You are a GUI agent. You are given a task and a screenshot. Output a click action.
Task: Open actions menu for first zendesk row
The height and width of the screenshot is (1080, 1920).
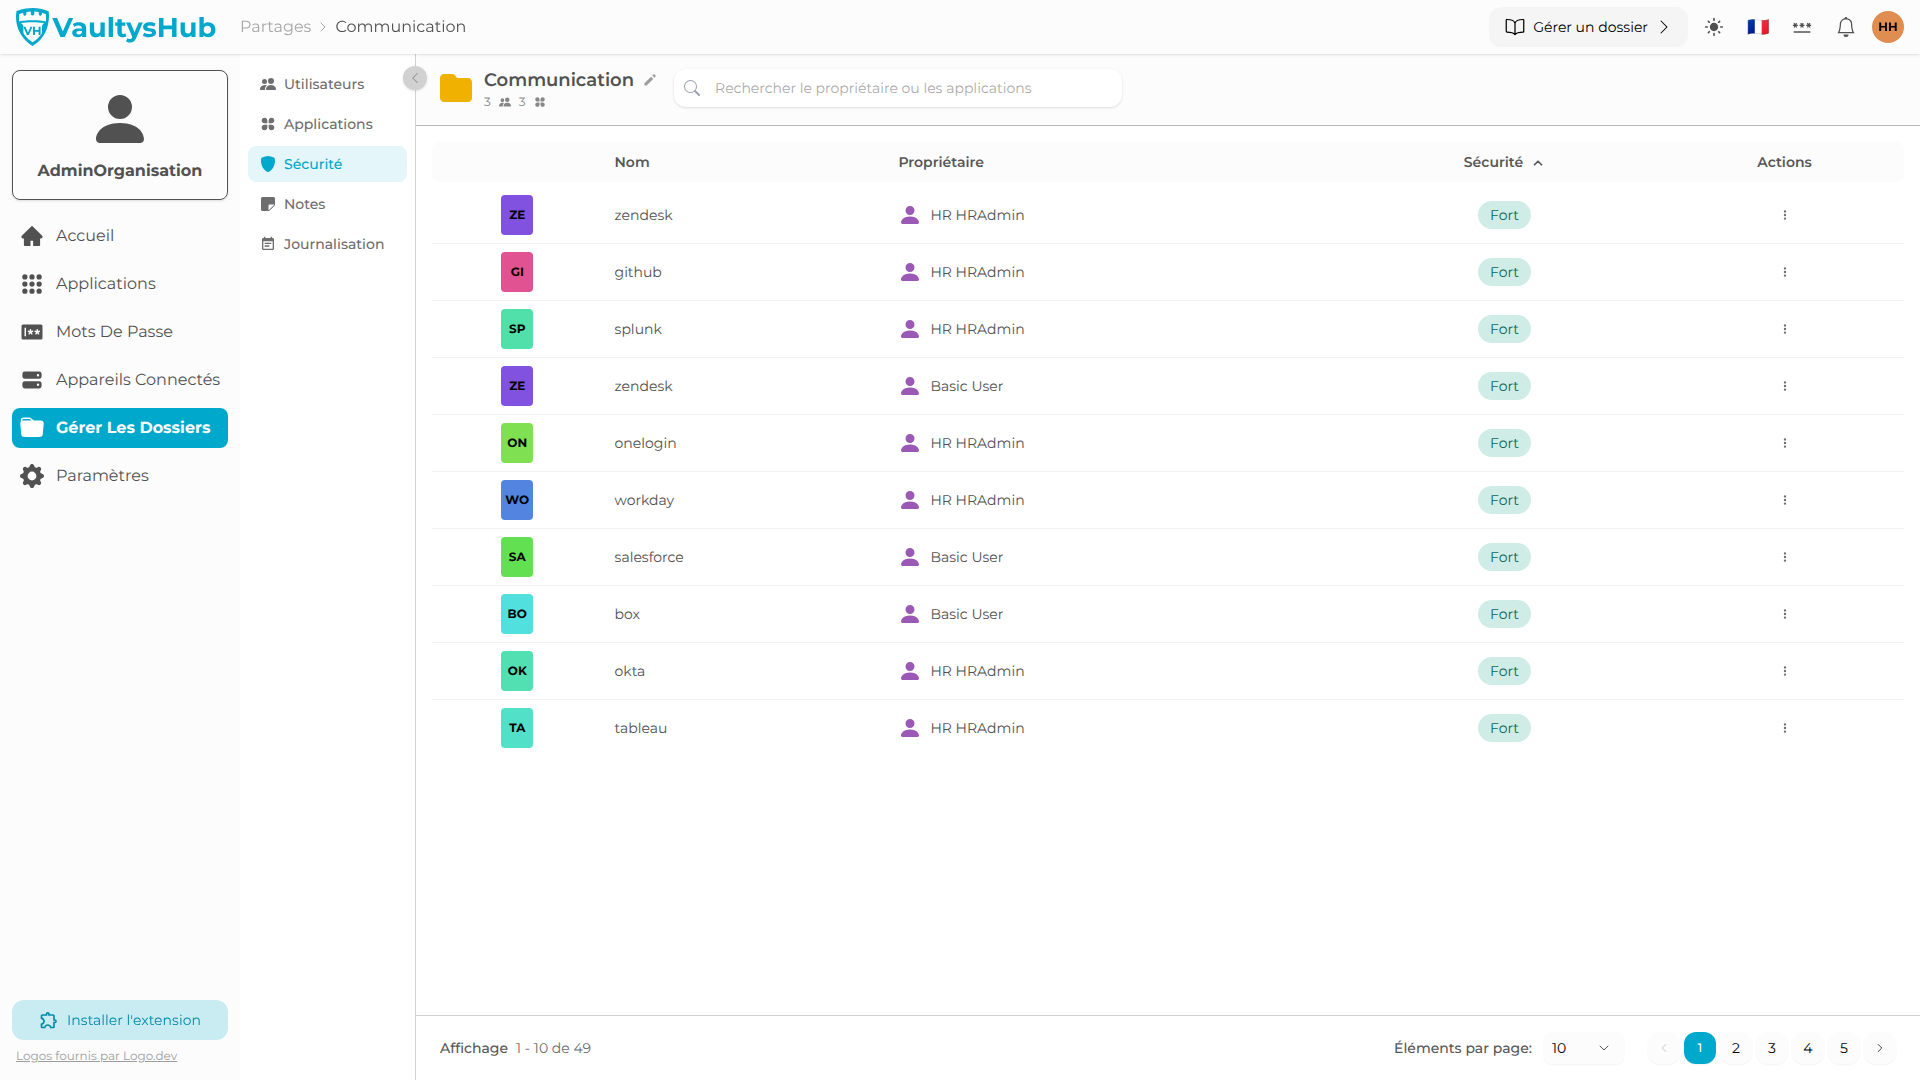click(1785, 215)
